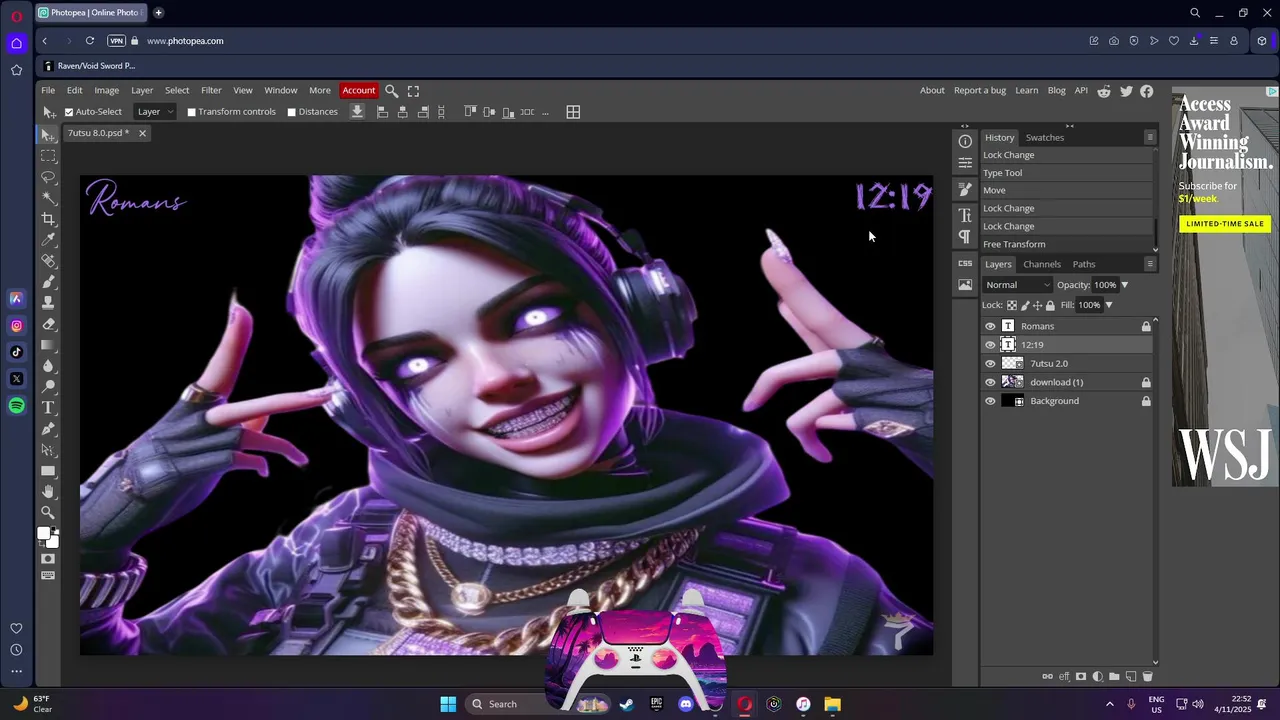Toggle the lock-all padlock beside Fill
Viewport: 1280px width, 720px height.
(1050, 305)
